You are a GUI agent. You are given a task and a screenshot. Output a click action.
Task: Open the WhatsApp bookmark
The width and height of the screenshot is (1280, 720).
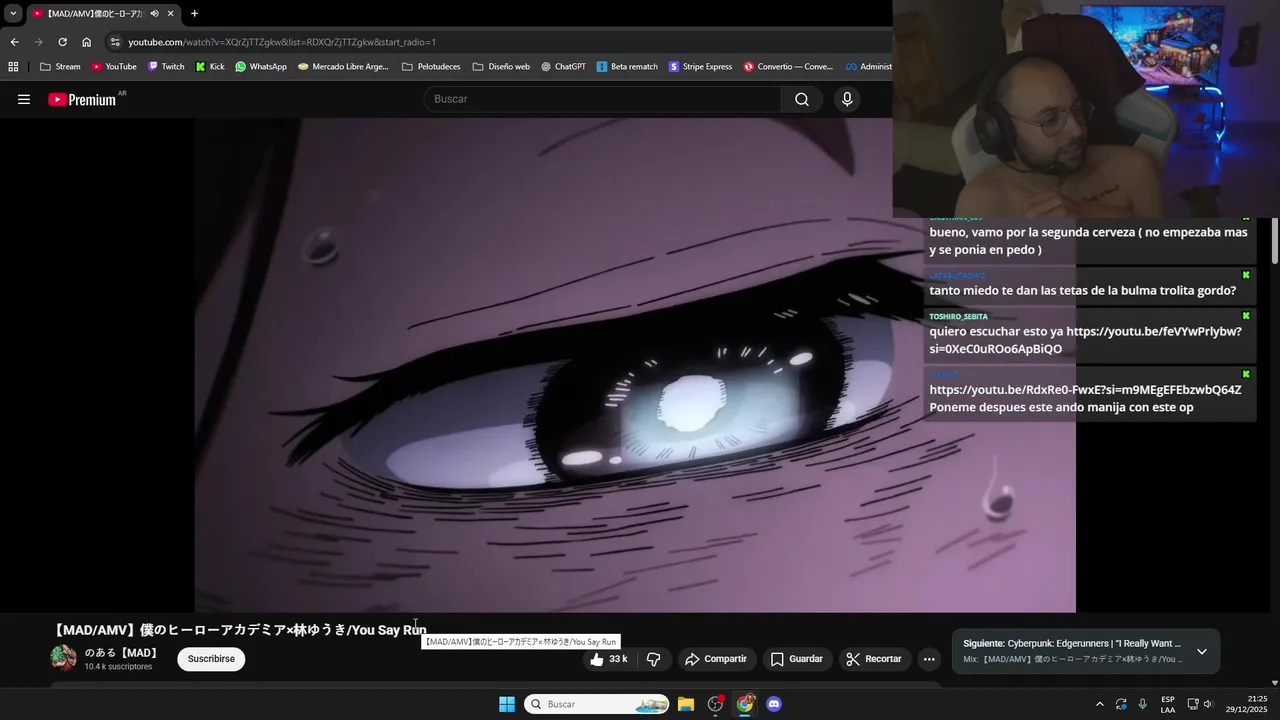coord(261,67)
